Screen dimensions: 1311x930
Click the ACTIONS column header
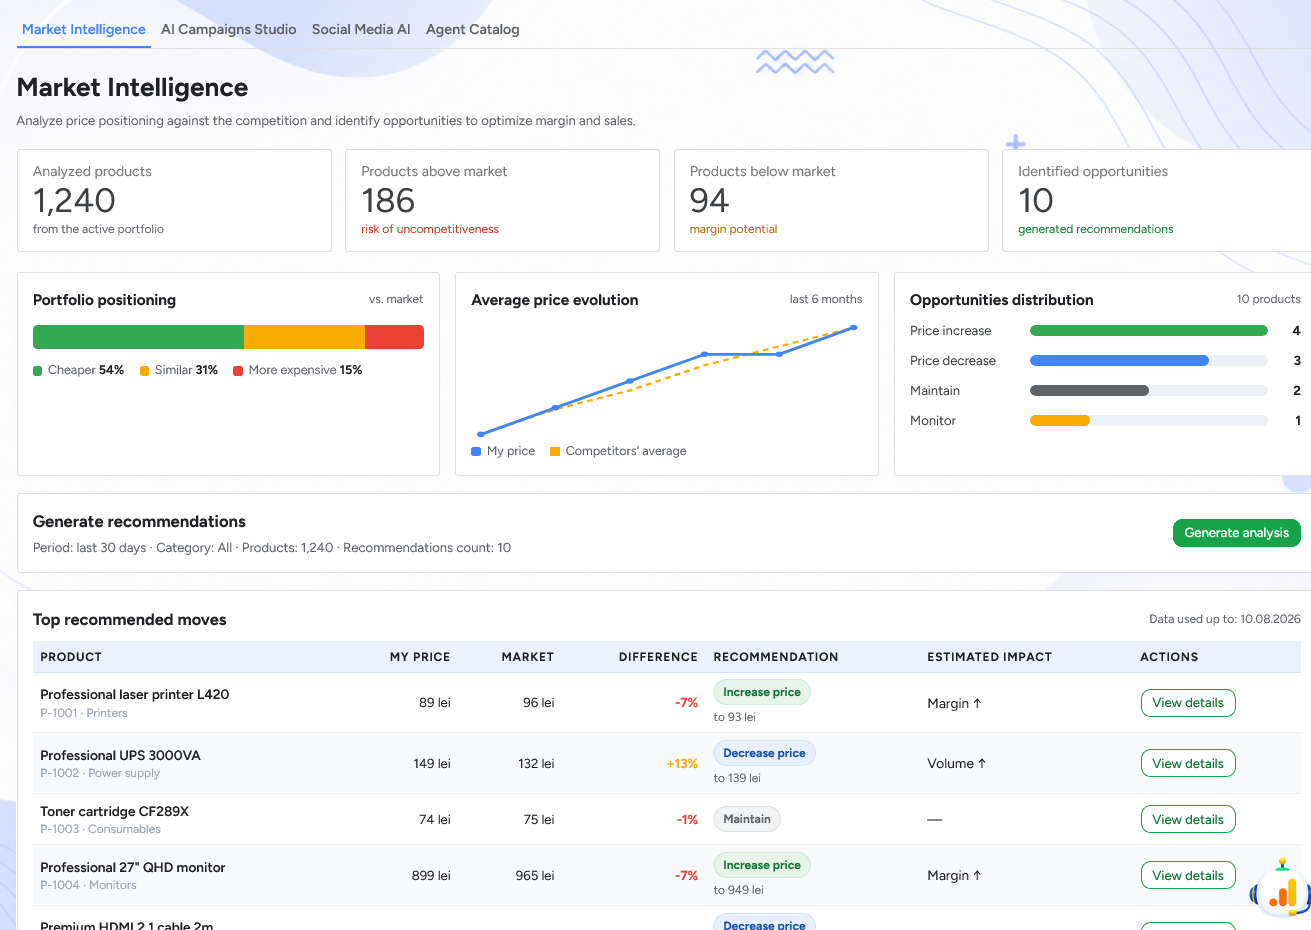[x=1169, y=657]
